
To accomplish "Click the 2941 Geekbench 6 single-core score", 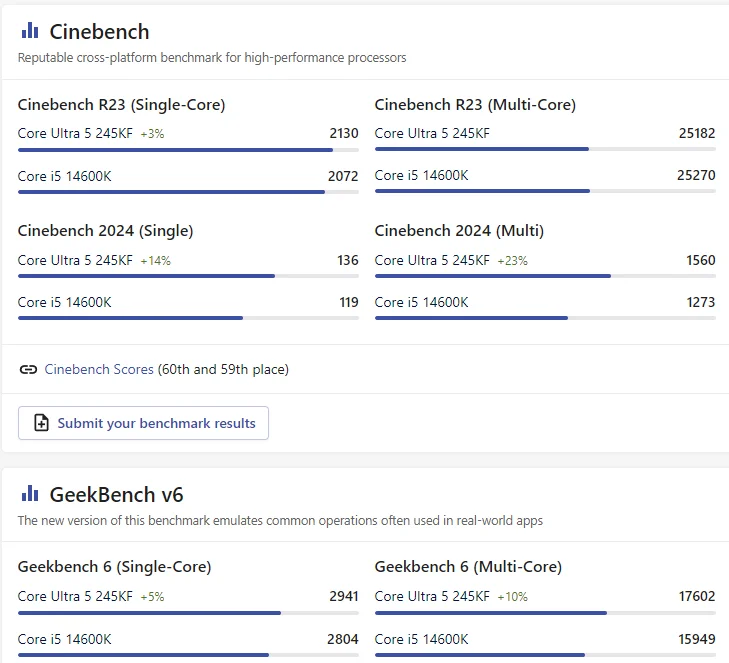I will 343,597.
